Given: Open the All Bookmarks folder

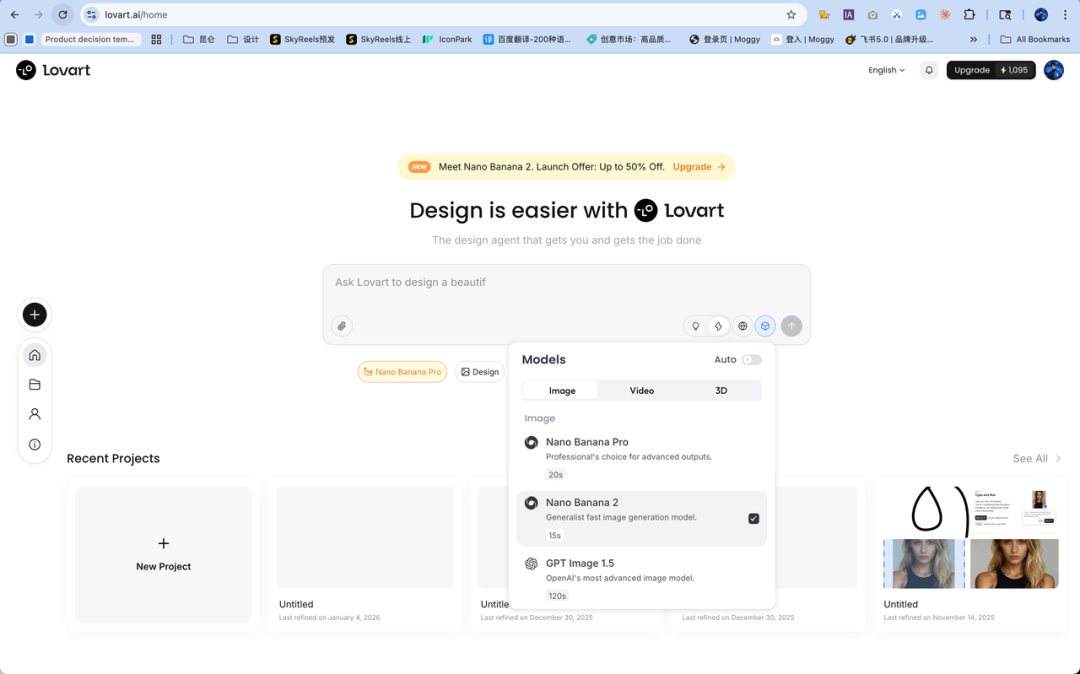Looking at the screenshot, I should point(1035,39).
